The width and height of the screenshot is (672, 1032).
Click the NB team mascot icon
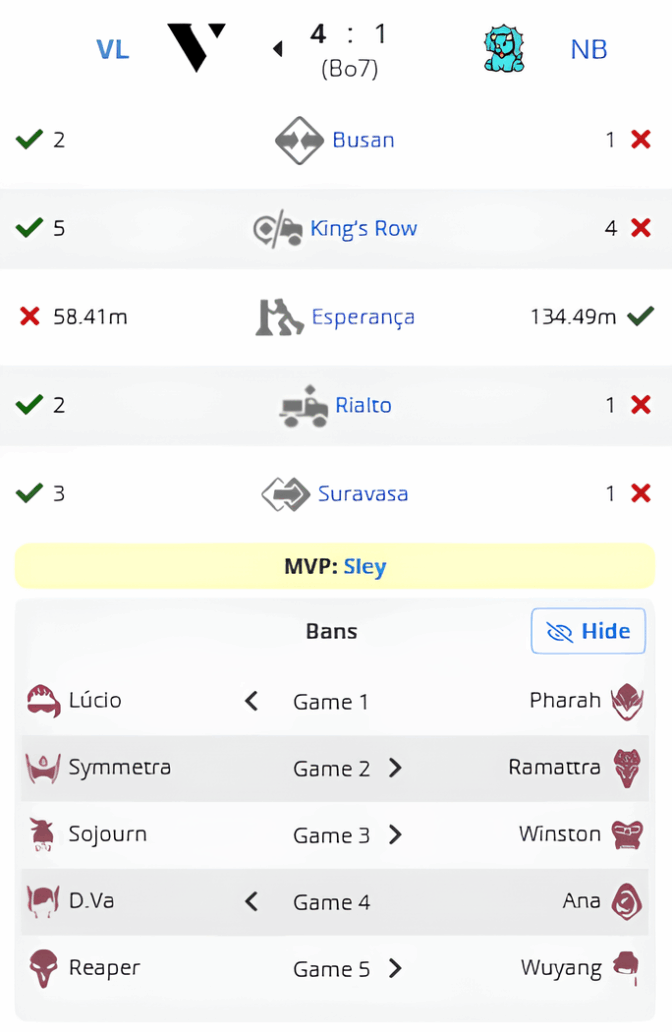pyautogui.click(x=502, y=49)
